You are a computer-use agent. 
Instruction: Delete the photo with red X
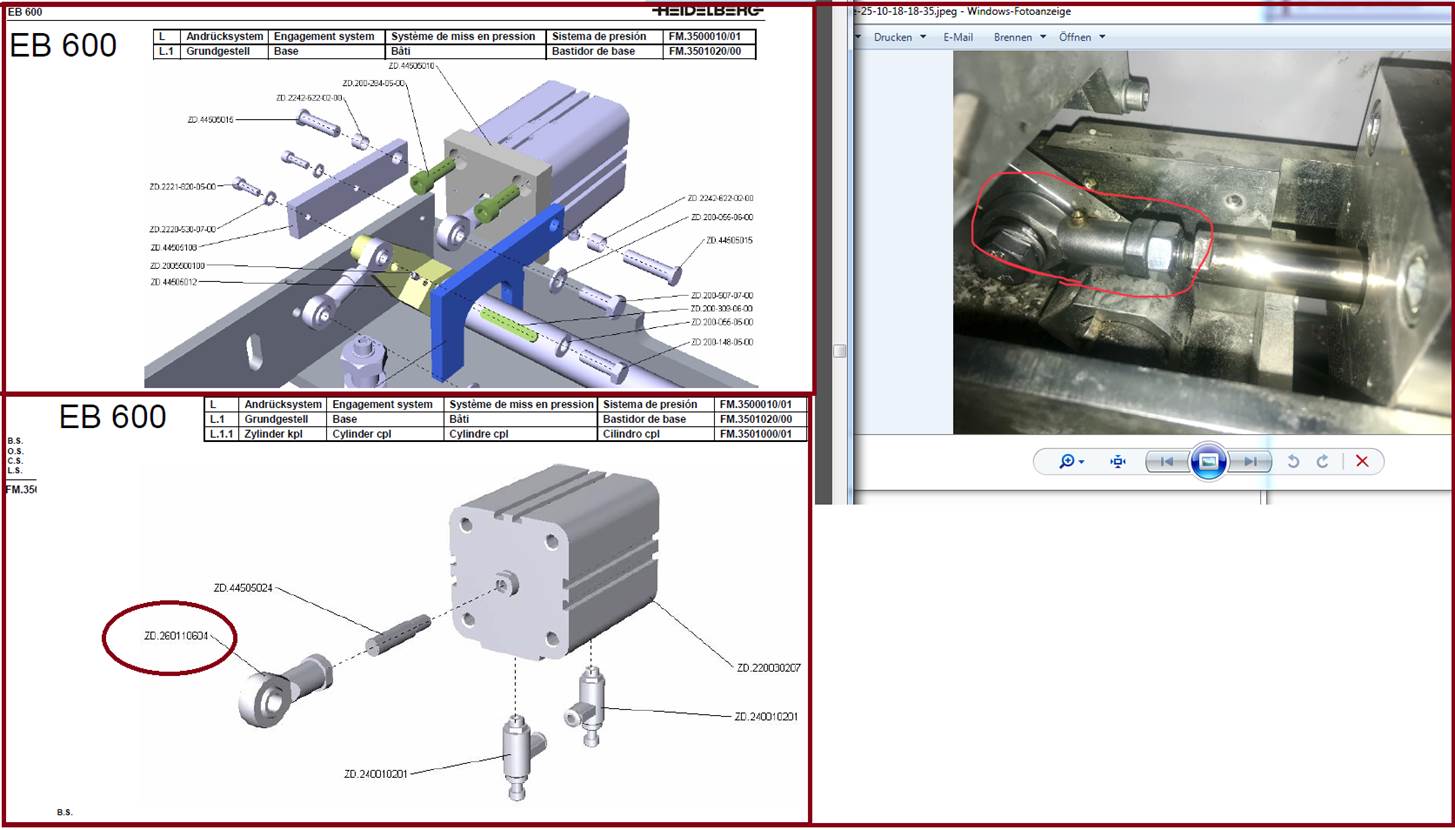tap(1361, 461)
